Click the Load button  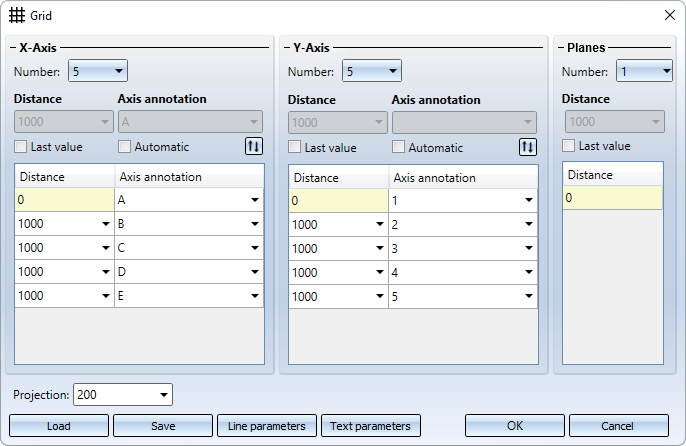pos(59,425)
